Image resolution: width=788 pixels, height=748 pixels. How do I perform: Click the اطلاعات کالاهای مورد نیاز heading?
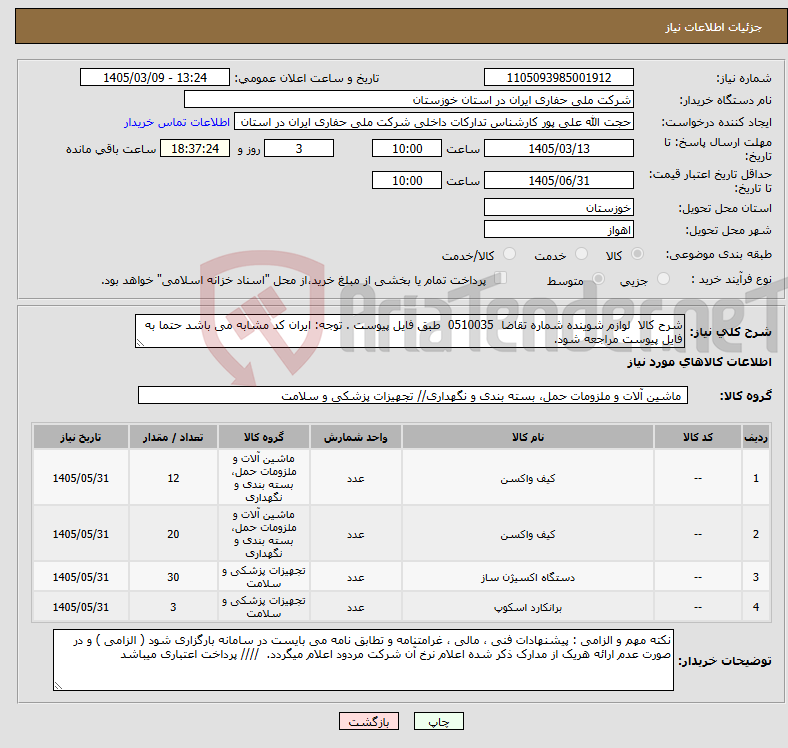699,362
